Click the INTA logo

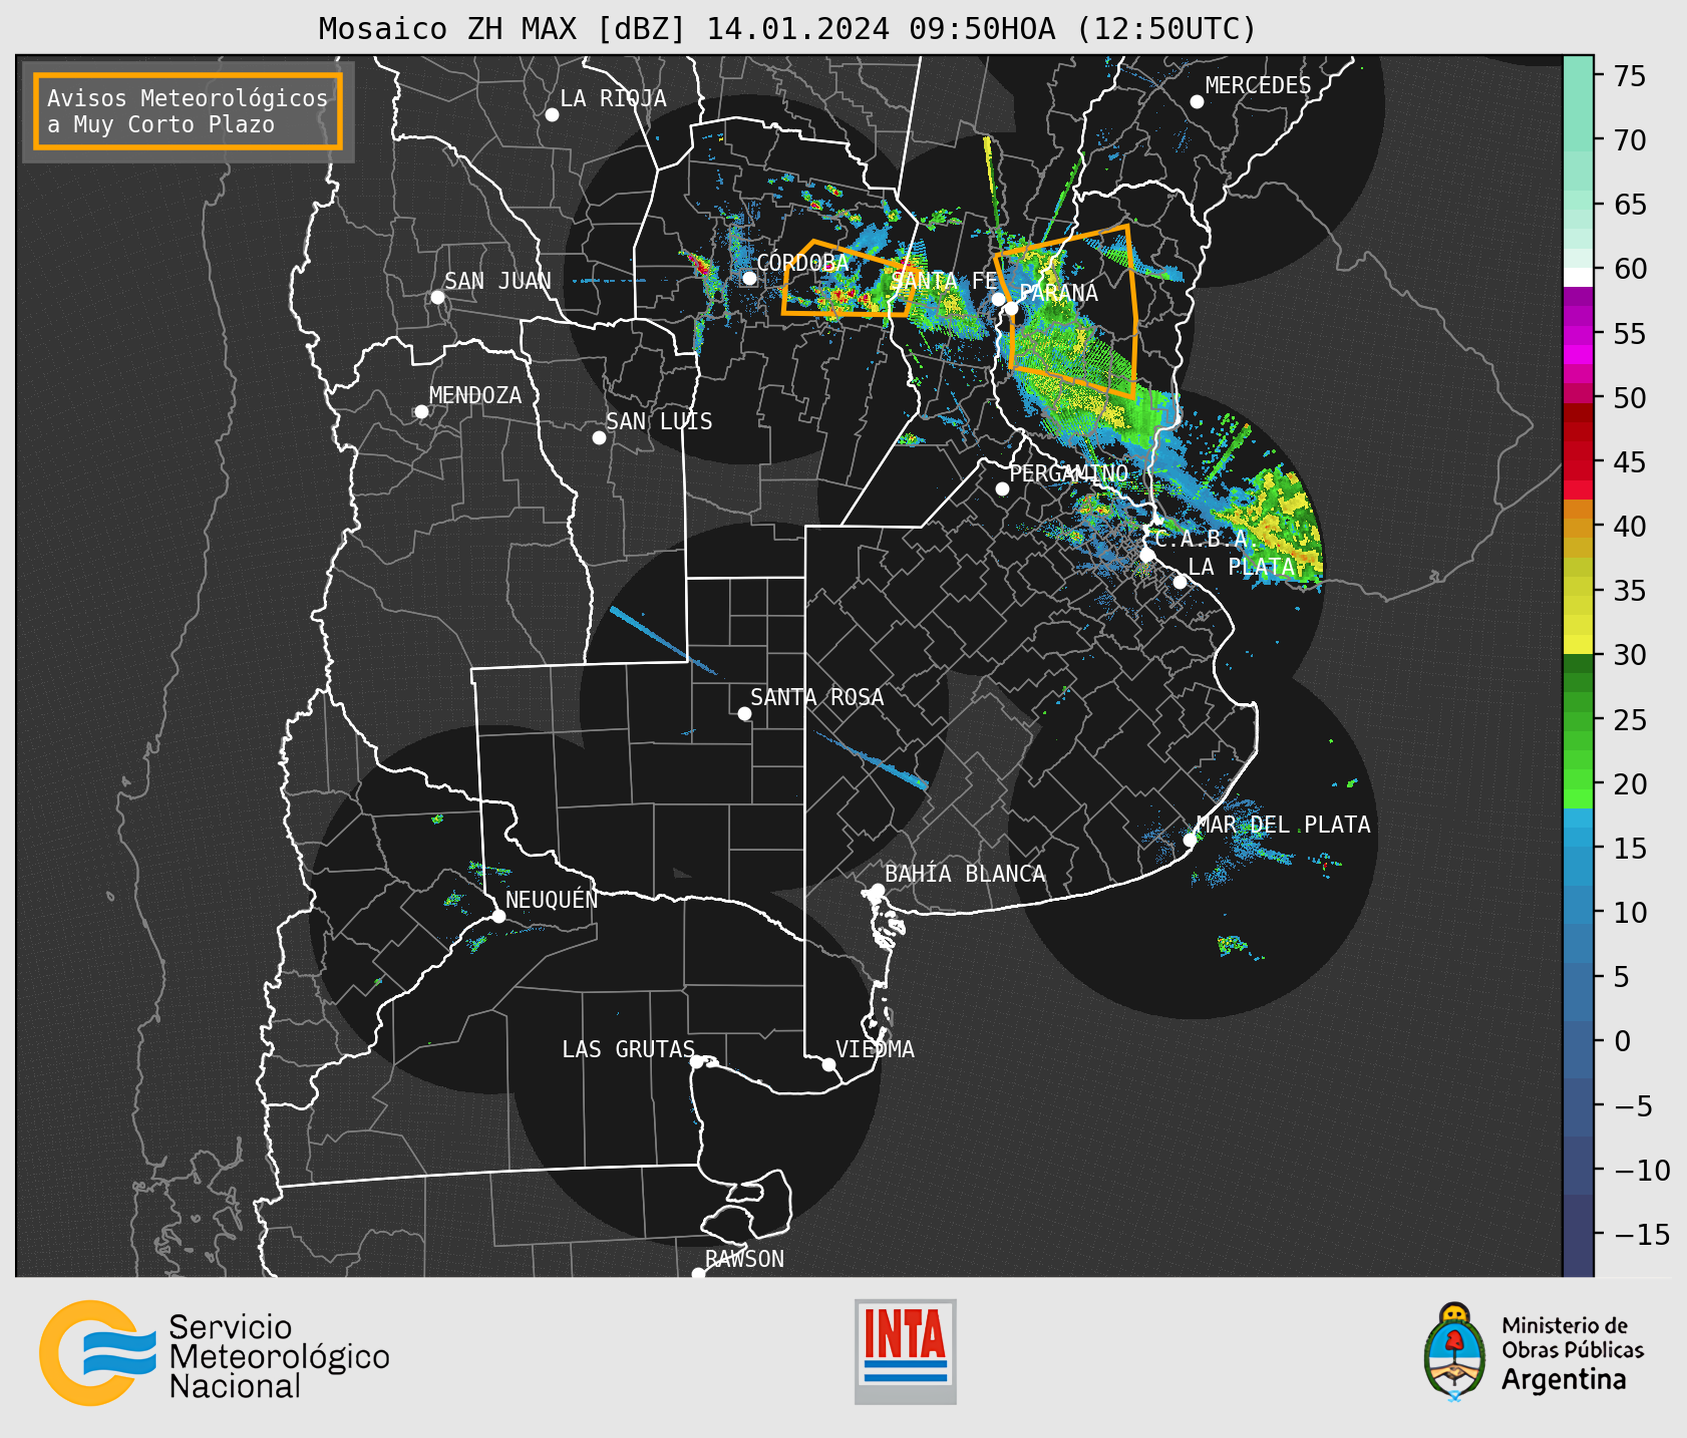pyautogui.click(x=905, y=1351)
